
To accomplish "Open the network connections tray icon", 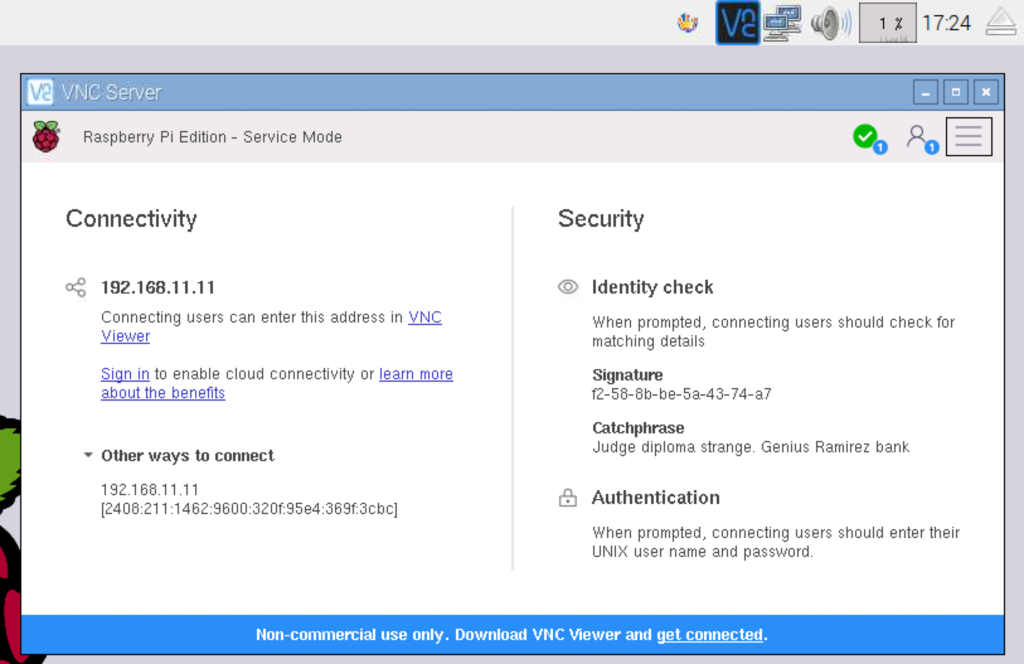I will pos(782,23).
